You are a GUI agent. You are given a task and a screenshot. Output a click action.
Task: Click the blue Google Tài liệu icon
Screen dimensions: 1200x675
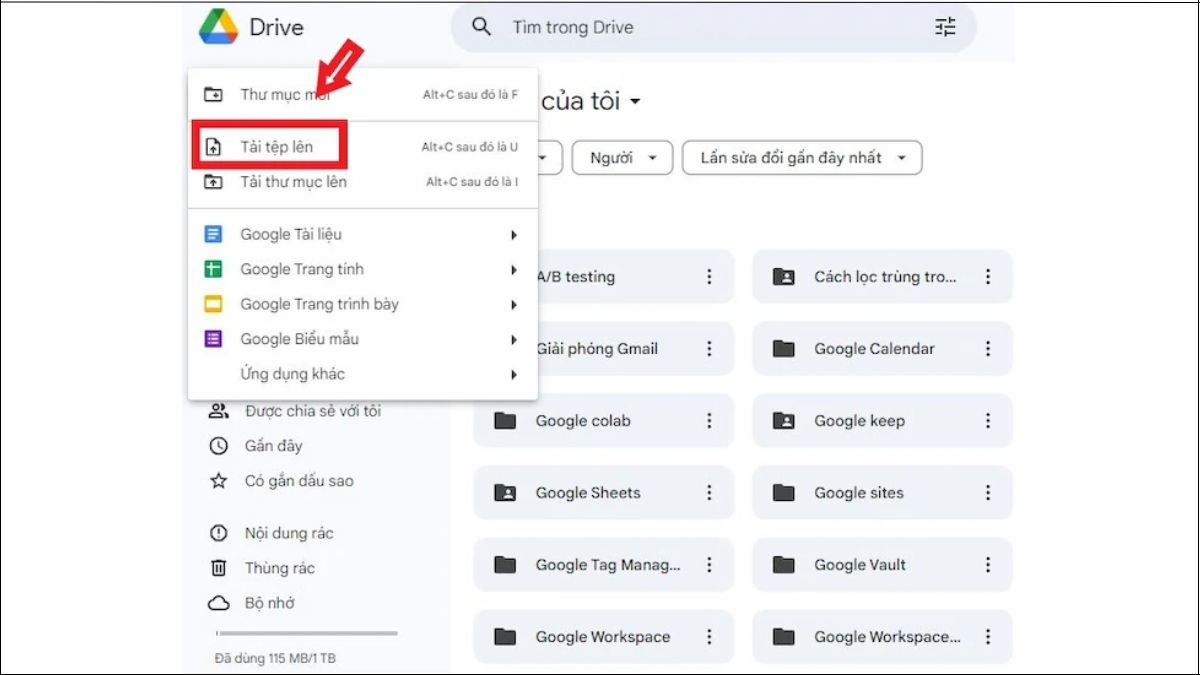coord(213,234)
